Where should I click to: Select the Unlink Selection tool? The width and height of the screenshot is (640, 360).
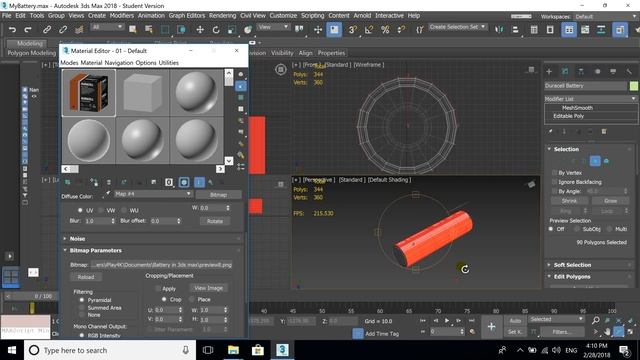(63, 29)
